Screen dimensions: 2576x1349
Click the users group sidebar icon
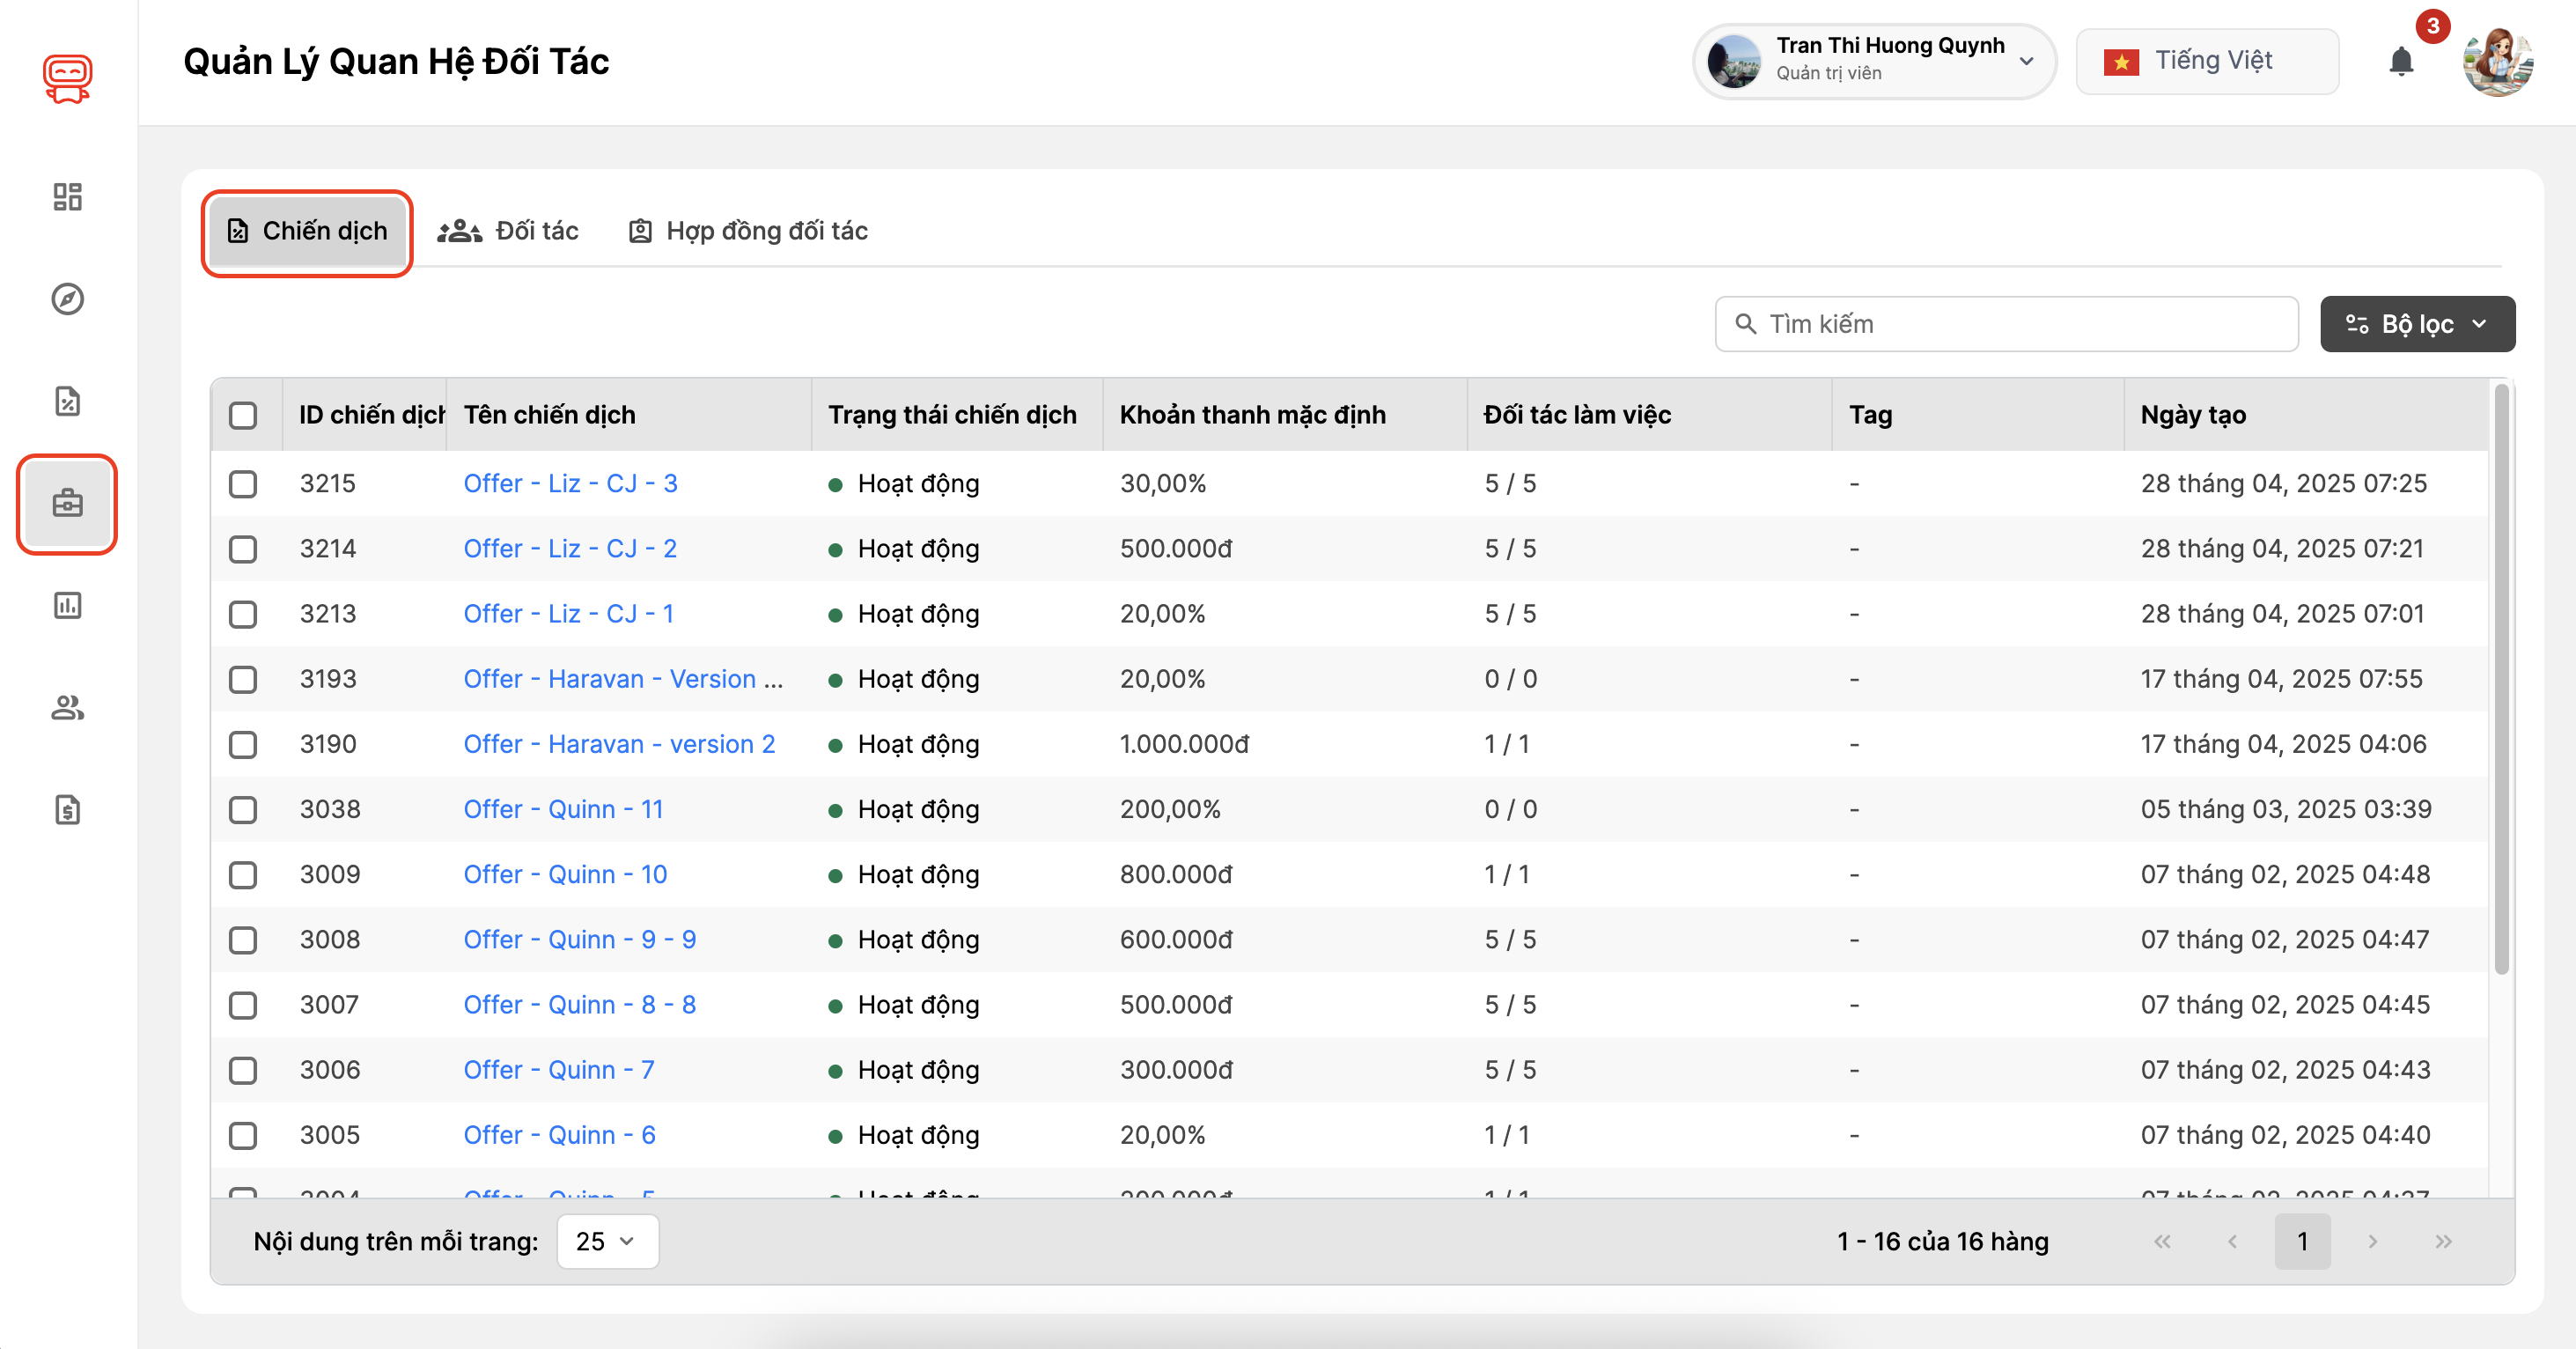(x=67, y=708)
